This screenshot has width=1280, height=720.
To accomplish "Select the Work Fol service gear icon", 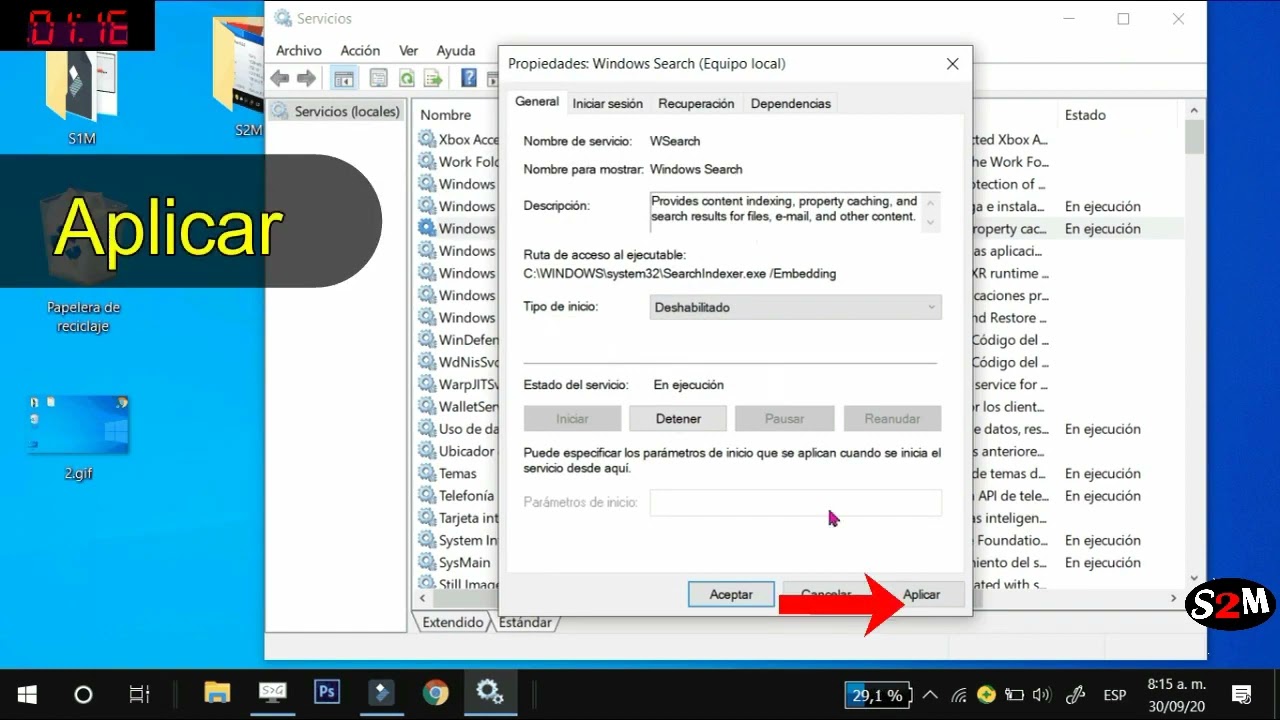I will 427,161.
